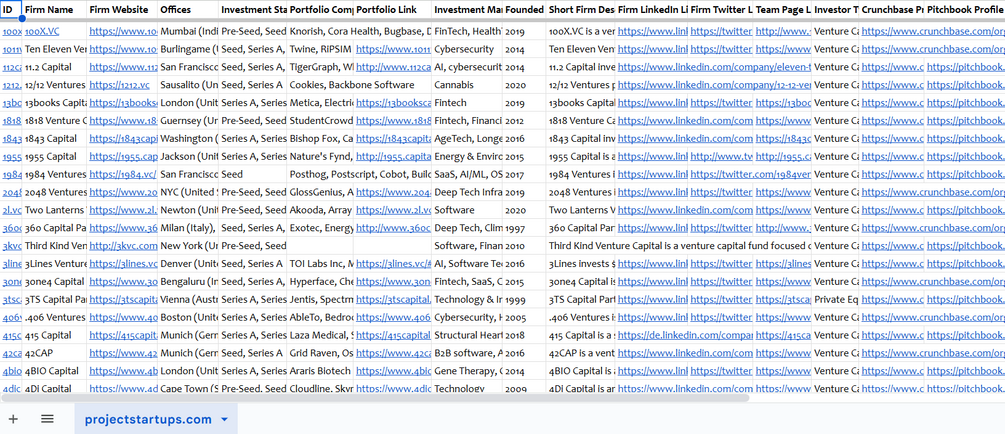Select the Araris Biotech portfolio cell
Viewport: 1005px width, 434px height.
click(320, 371)
